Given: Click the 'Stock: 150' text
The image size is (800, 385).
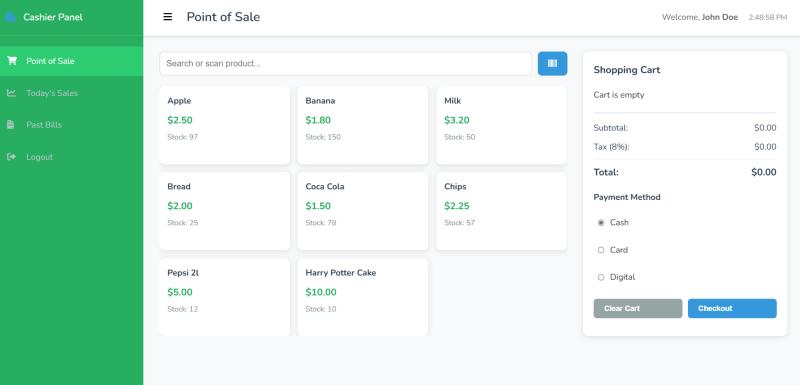Looking at the screenshot, I should click(x=323, y=137).
